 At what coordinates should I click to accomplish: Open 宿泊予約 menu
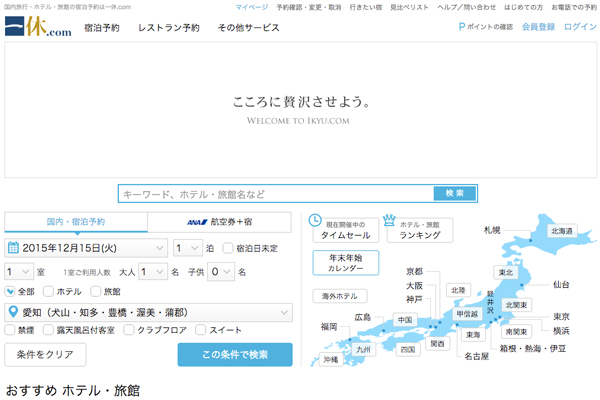pyautogui.click(x=102, y=28)
